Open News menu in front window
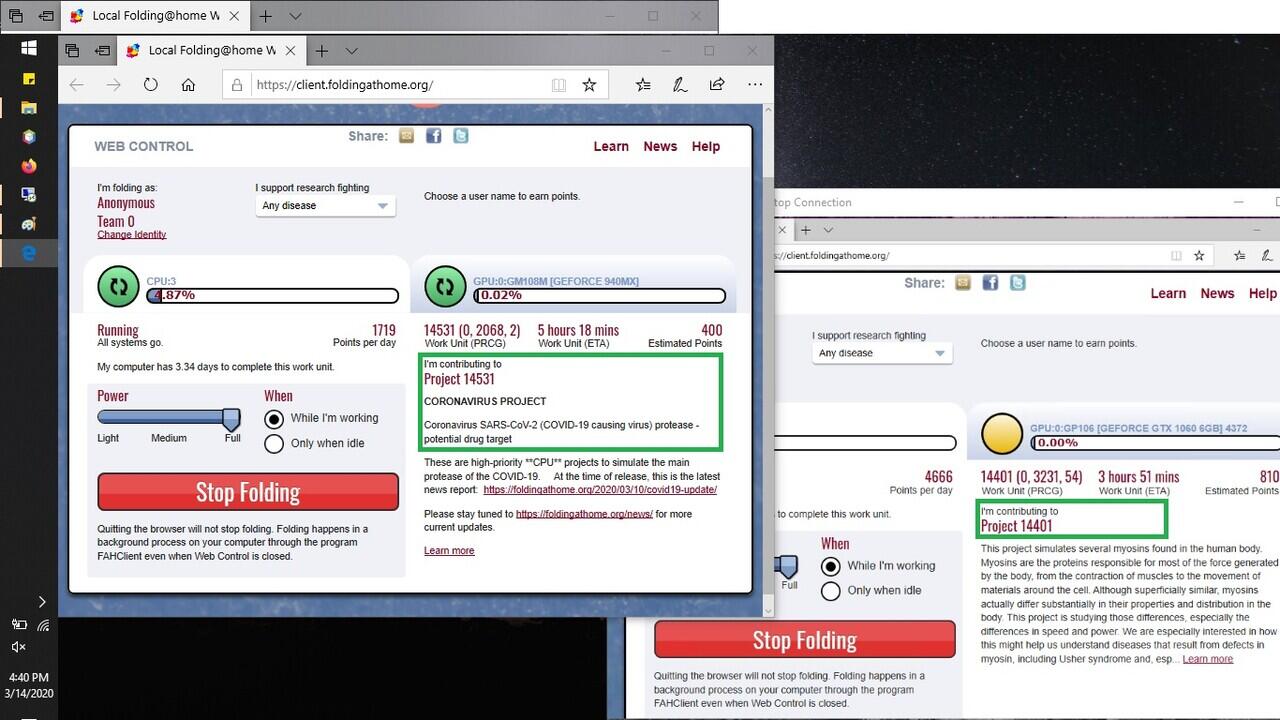This screenshot has height=720, width=1280. tap(660, 146)
